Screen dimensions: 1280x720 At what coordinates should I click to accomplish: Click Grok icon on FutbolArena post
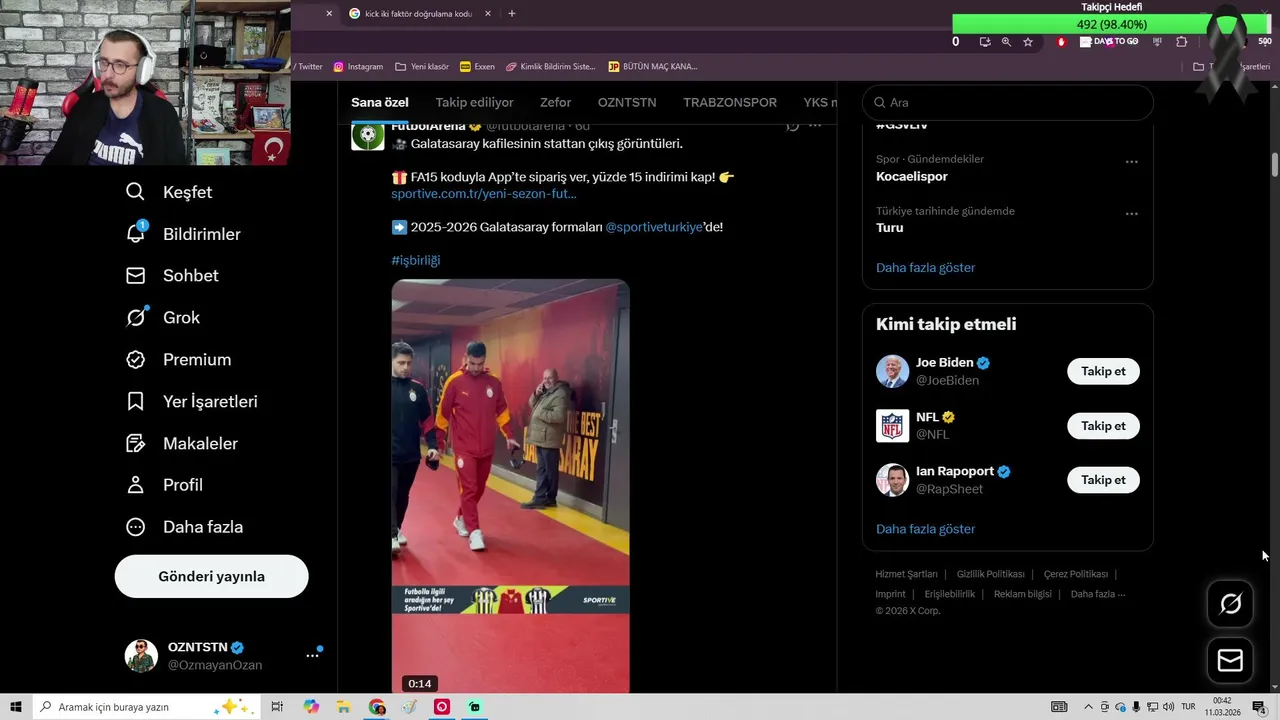[792, 126]
